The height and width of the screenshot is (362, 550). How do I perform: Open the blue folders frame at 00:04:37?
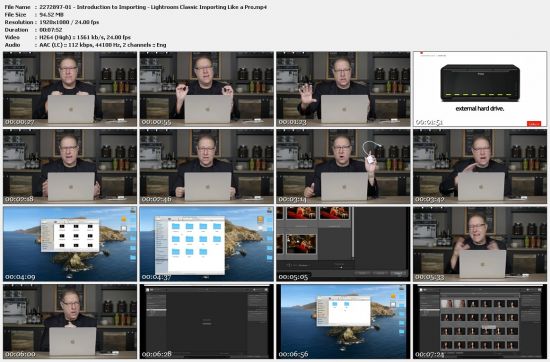tap(207, 244)
